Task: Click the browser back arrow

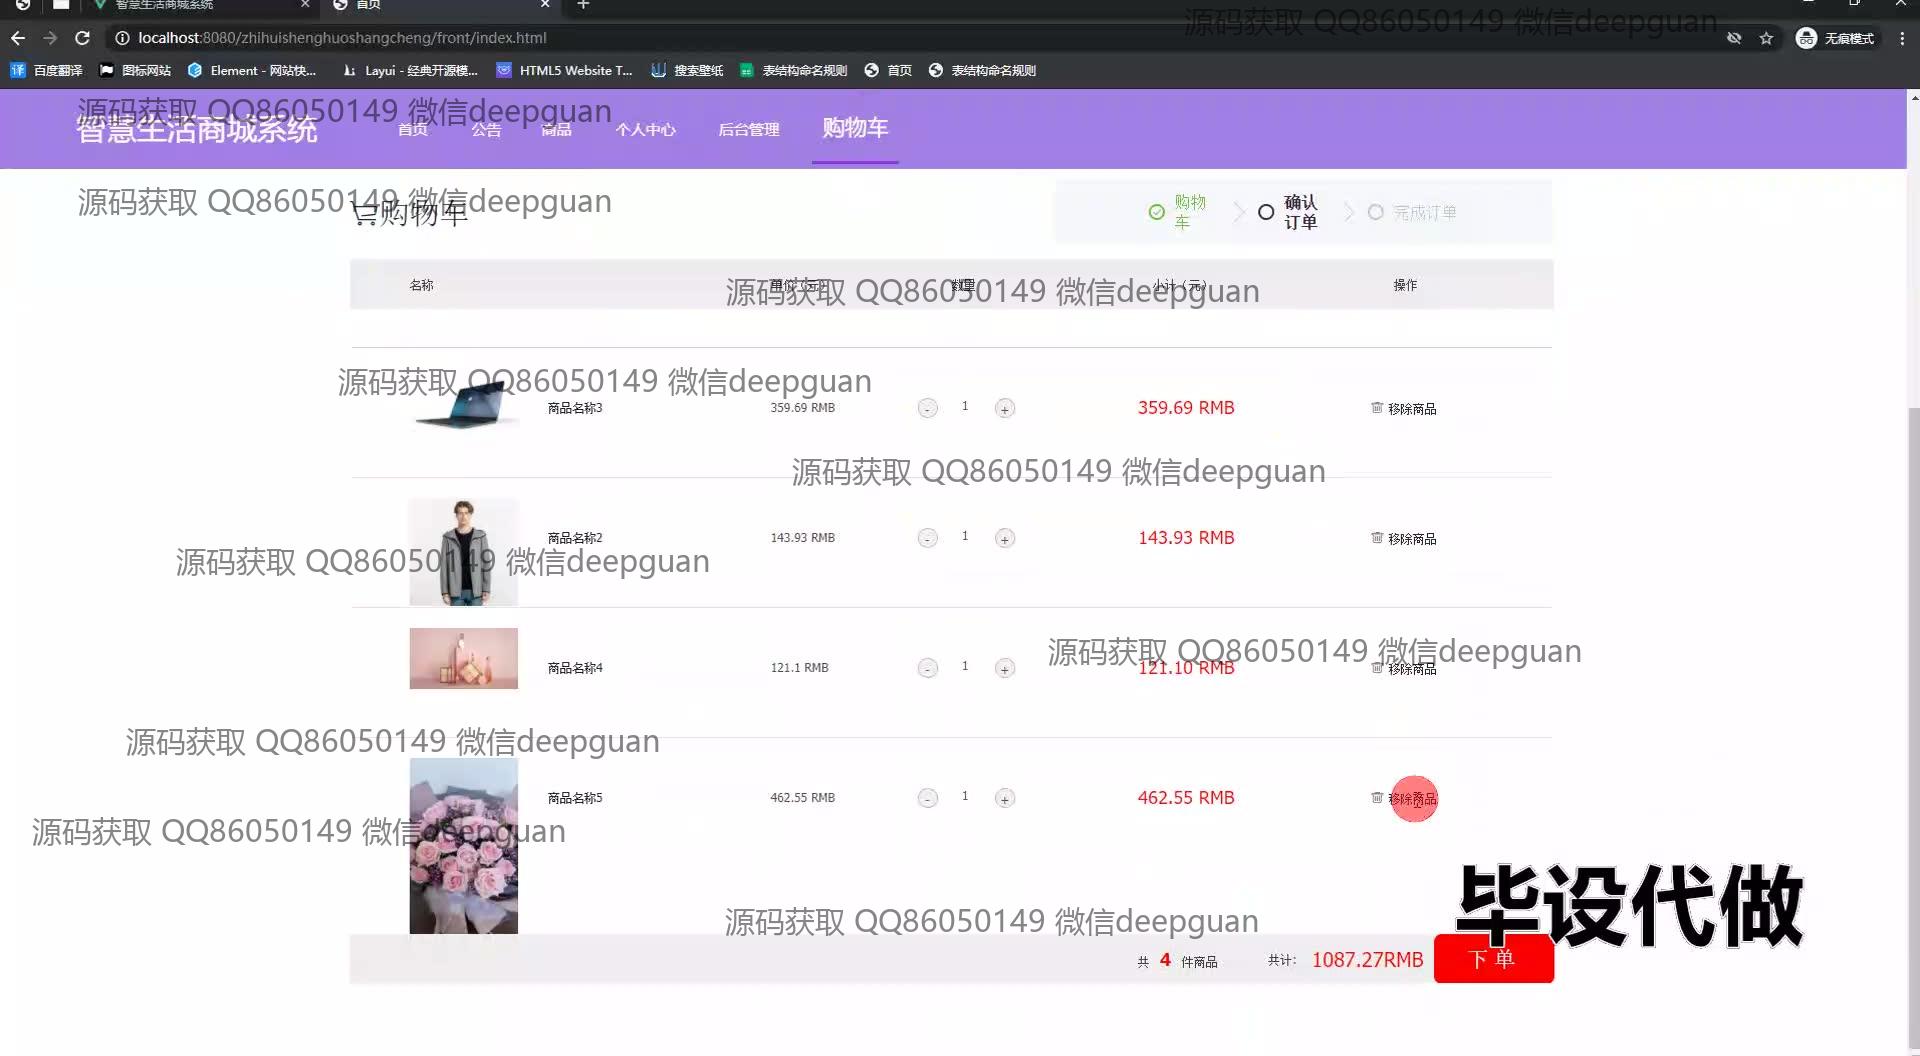Action: point(18,38)
